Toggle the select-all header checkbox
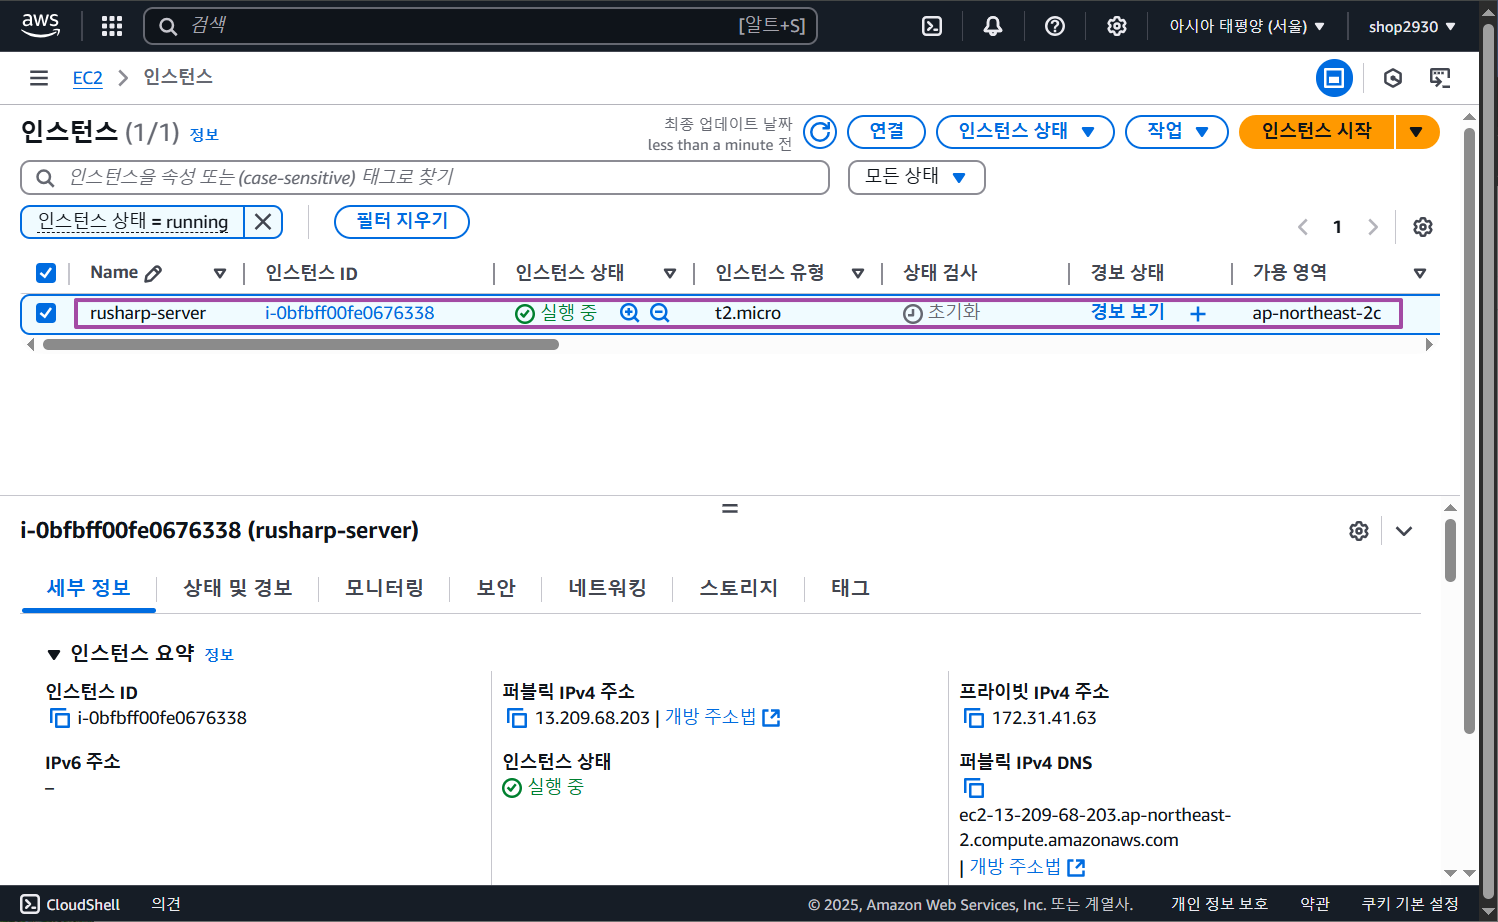 pyautogui.click(x=46, y=273)
